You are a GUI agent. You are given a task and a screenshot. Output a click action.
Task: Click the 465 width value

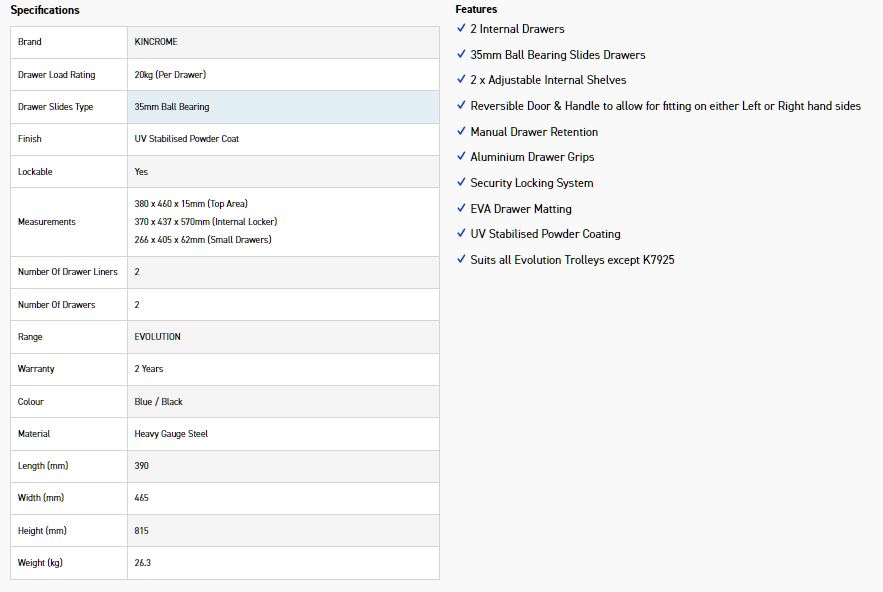[x=141, y=498]
